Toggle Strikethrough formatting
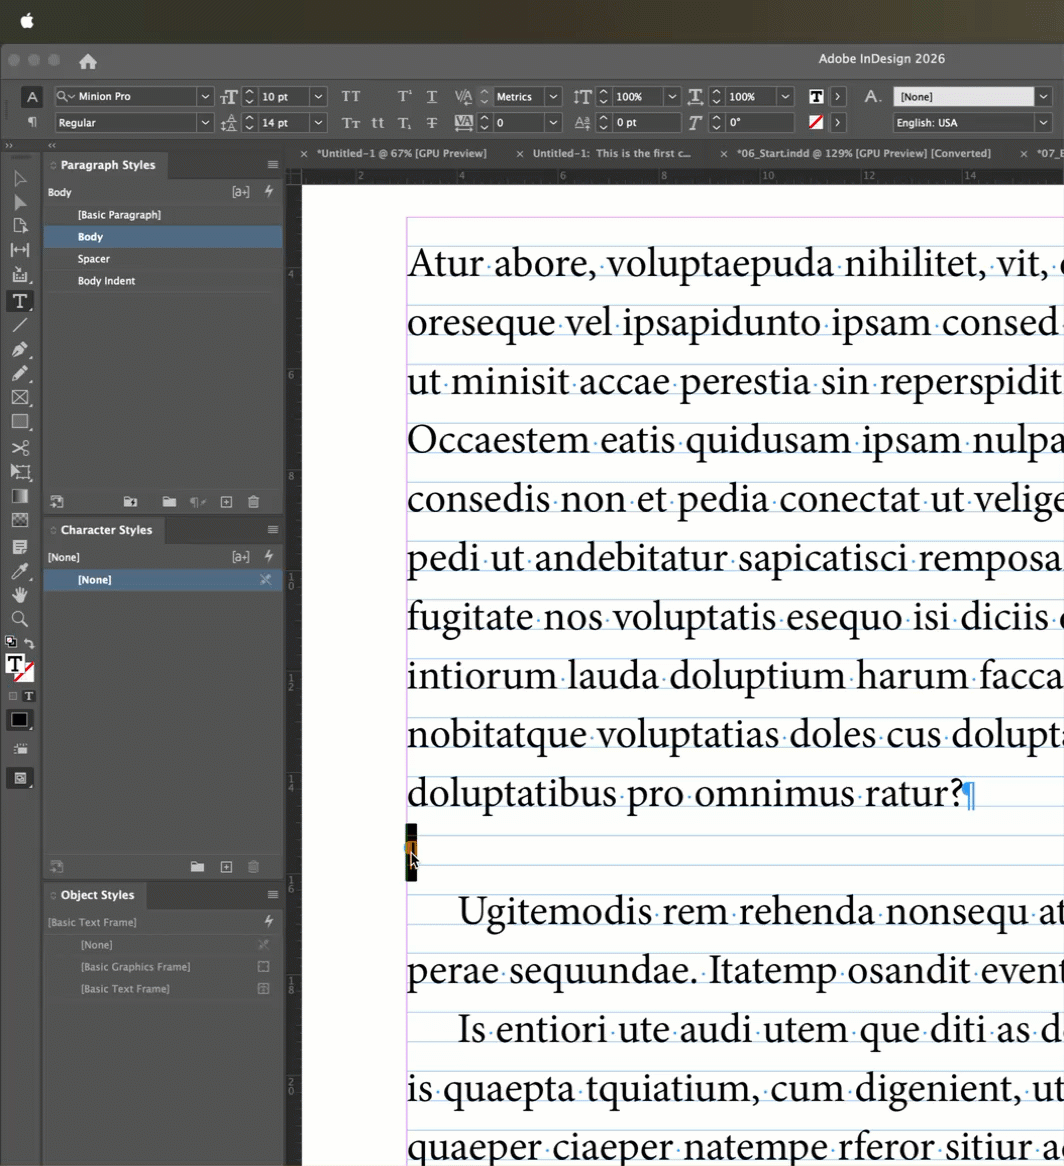1064x1166 pixels. click(x=432, y=123)
